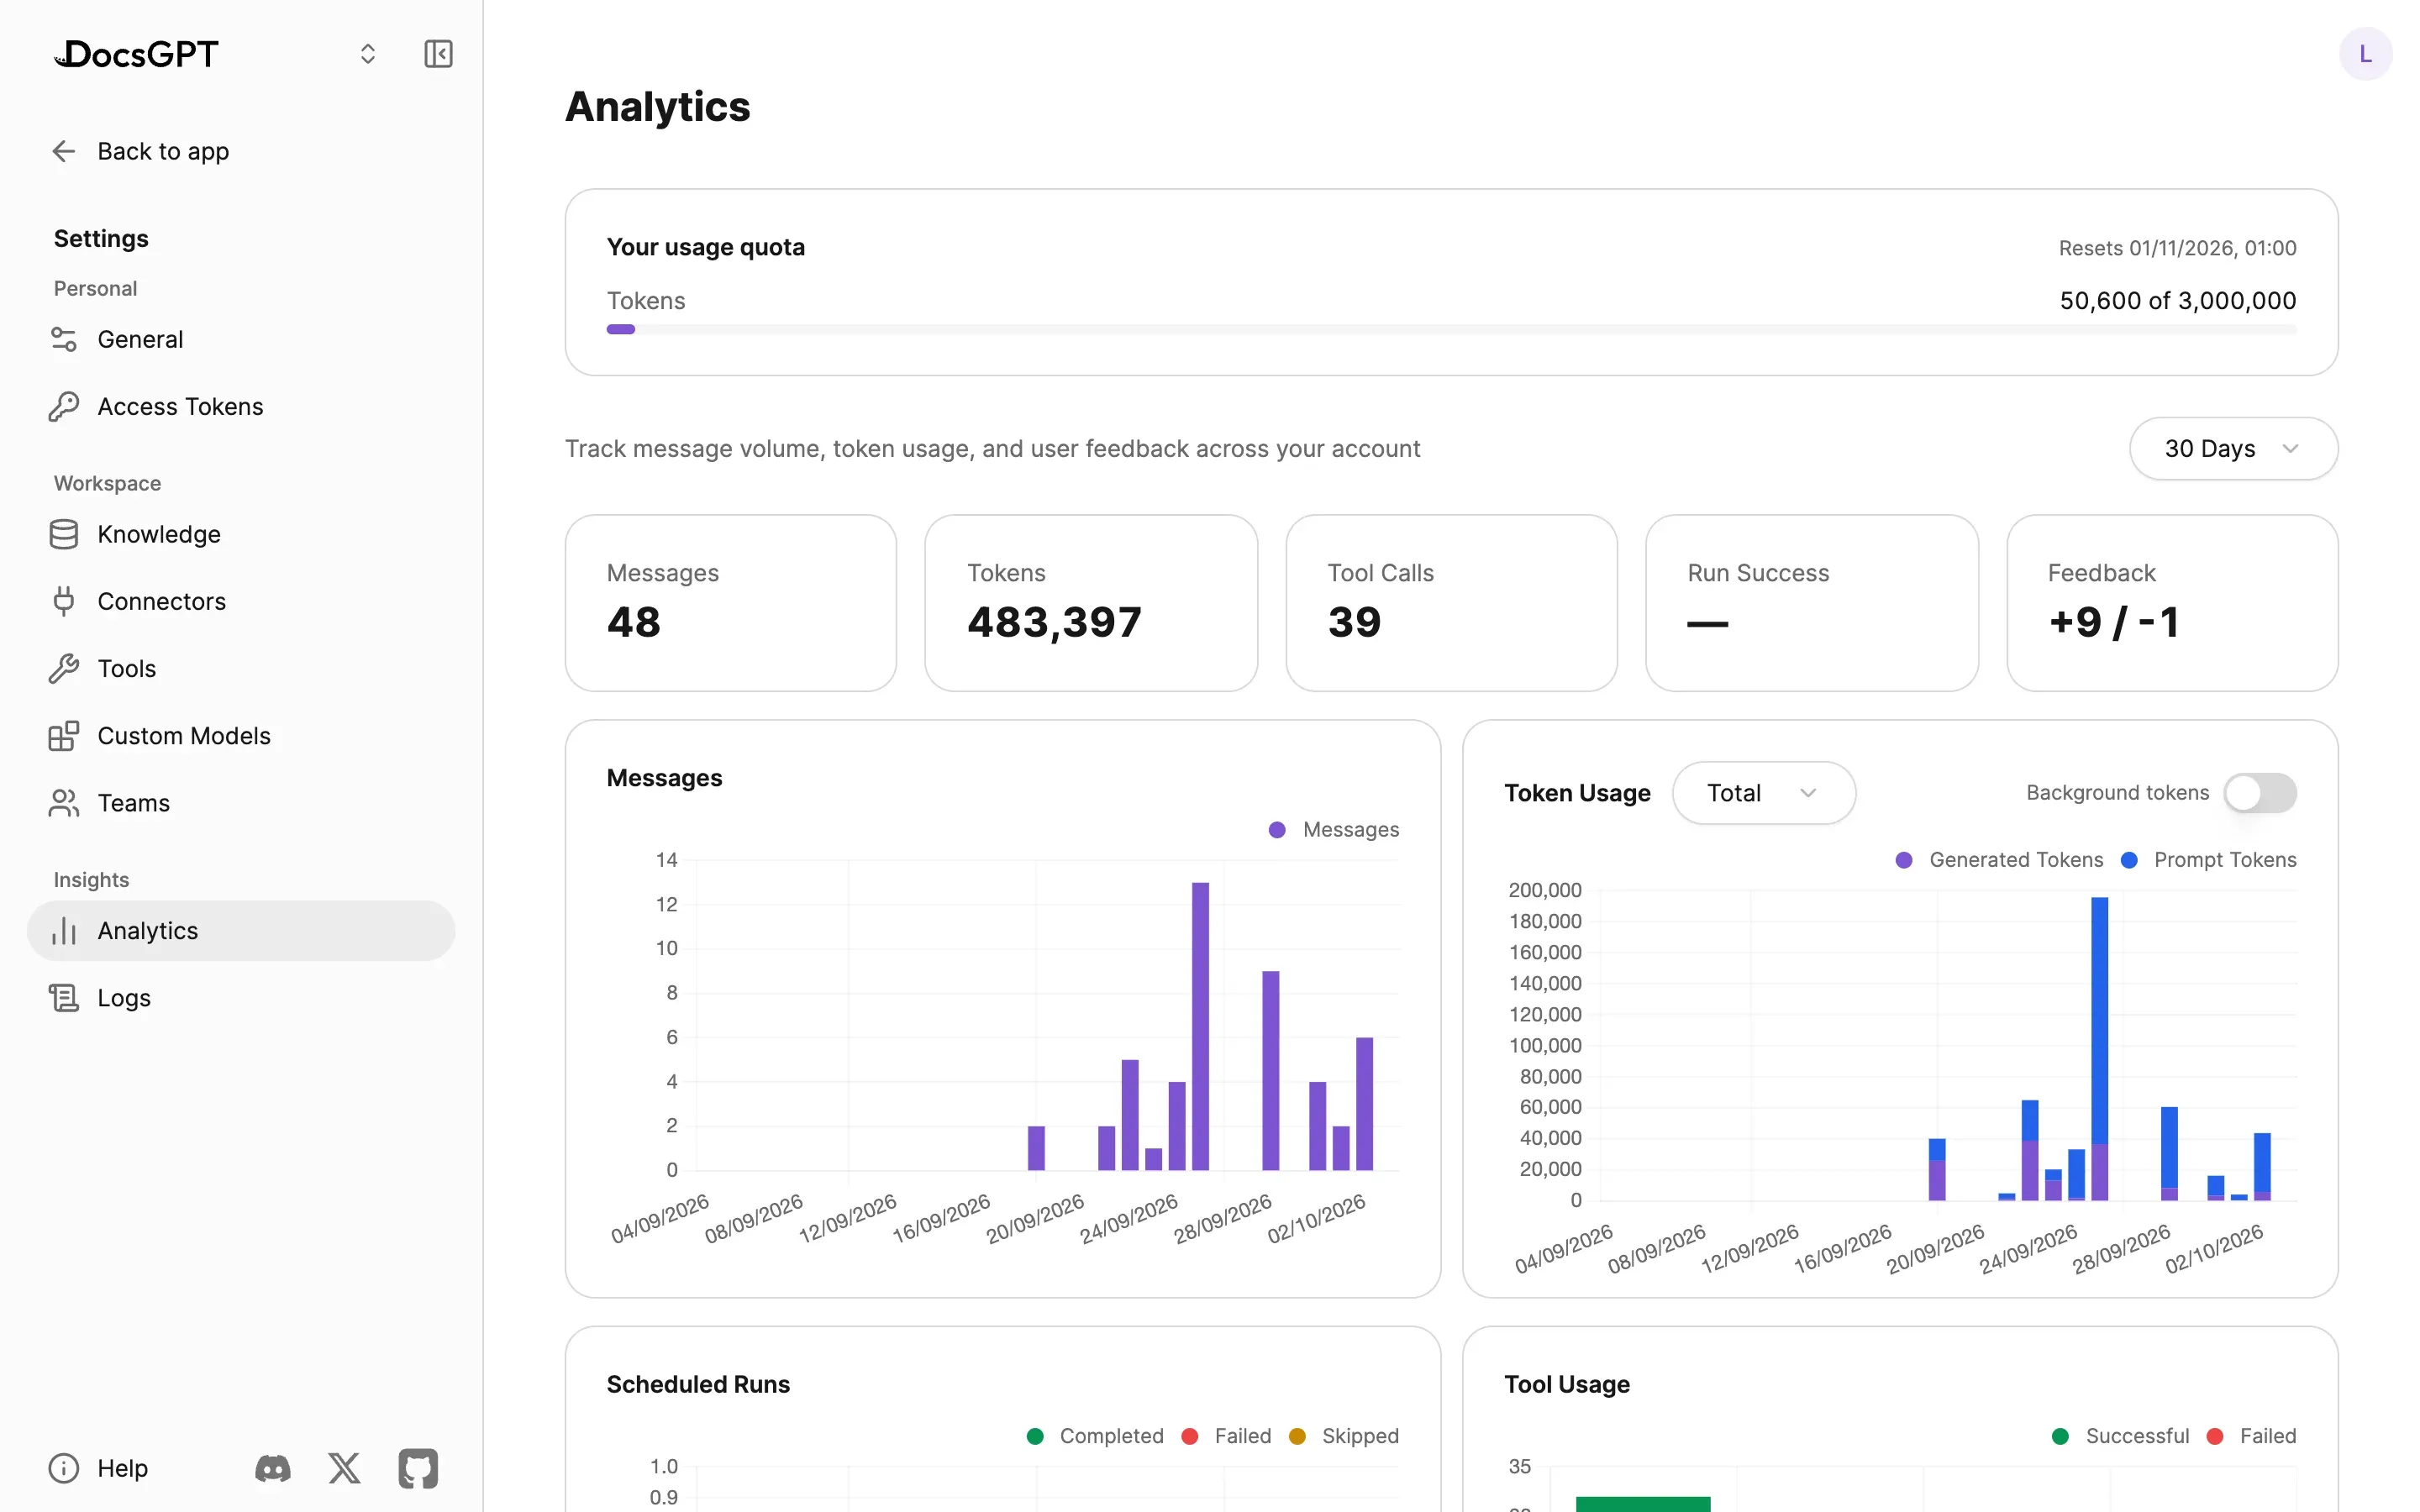The image size is (2420, 1512).
Task: Open the workspace switcher chevrons
Action: point(368,54)
